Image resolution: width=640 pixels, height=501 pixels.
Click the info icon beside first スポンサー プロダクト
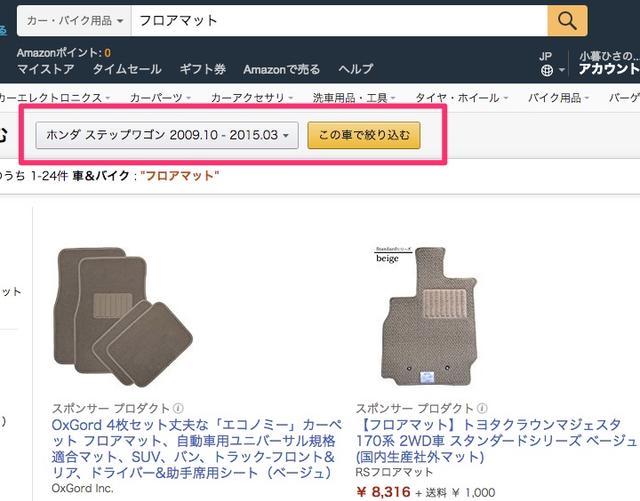coord(178,408)
